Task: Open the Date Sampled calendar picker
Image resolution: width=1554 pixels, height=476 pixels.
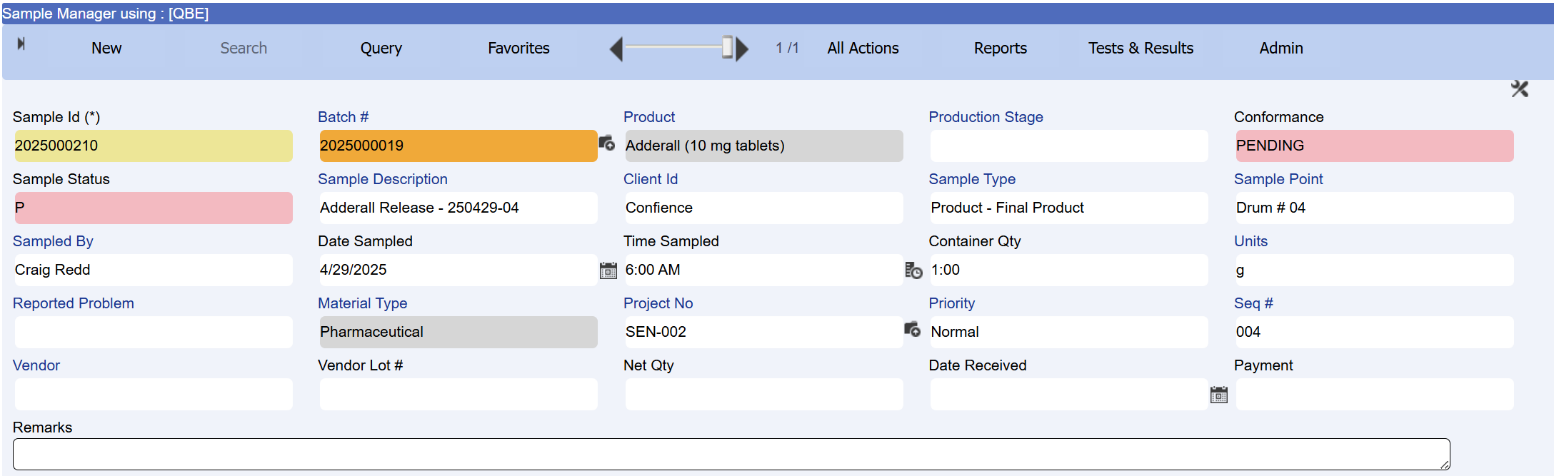Action: pos(608,270)
